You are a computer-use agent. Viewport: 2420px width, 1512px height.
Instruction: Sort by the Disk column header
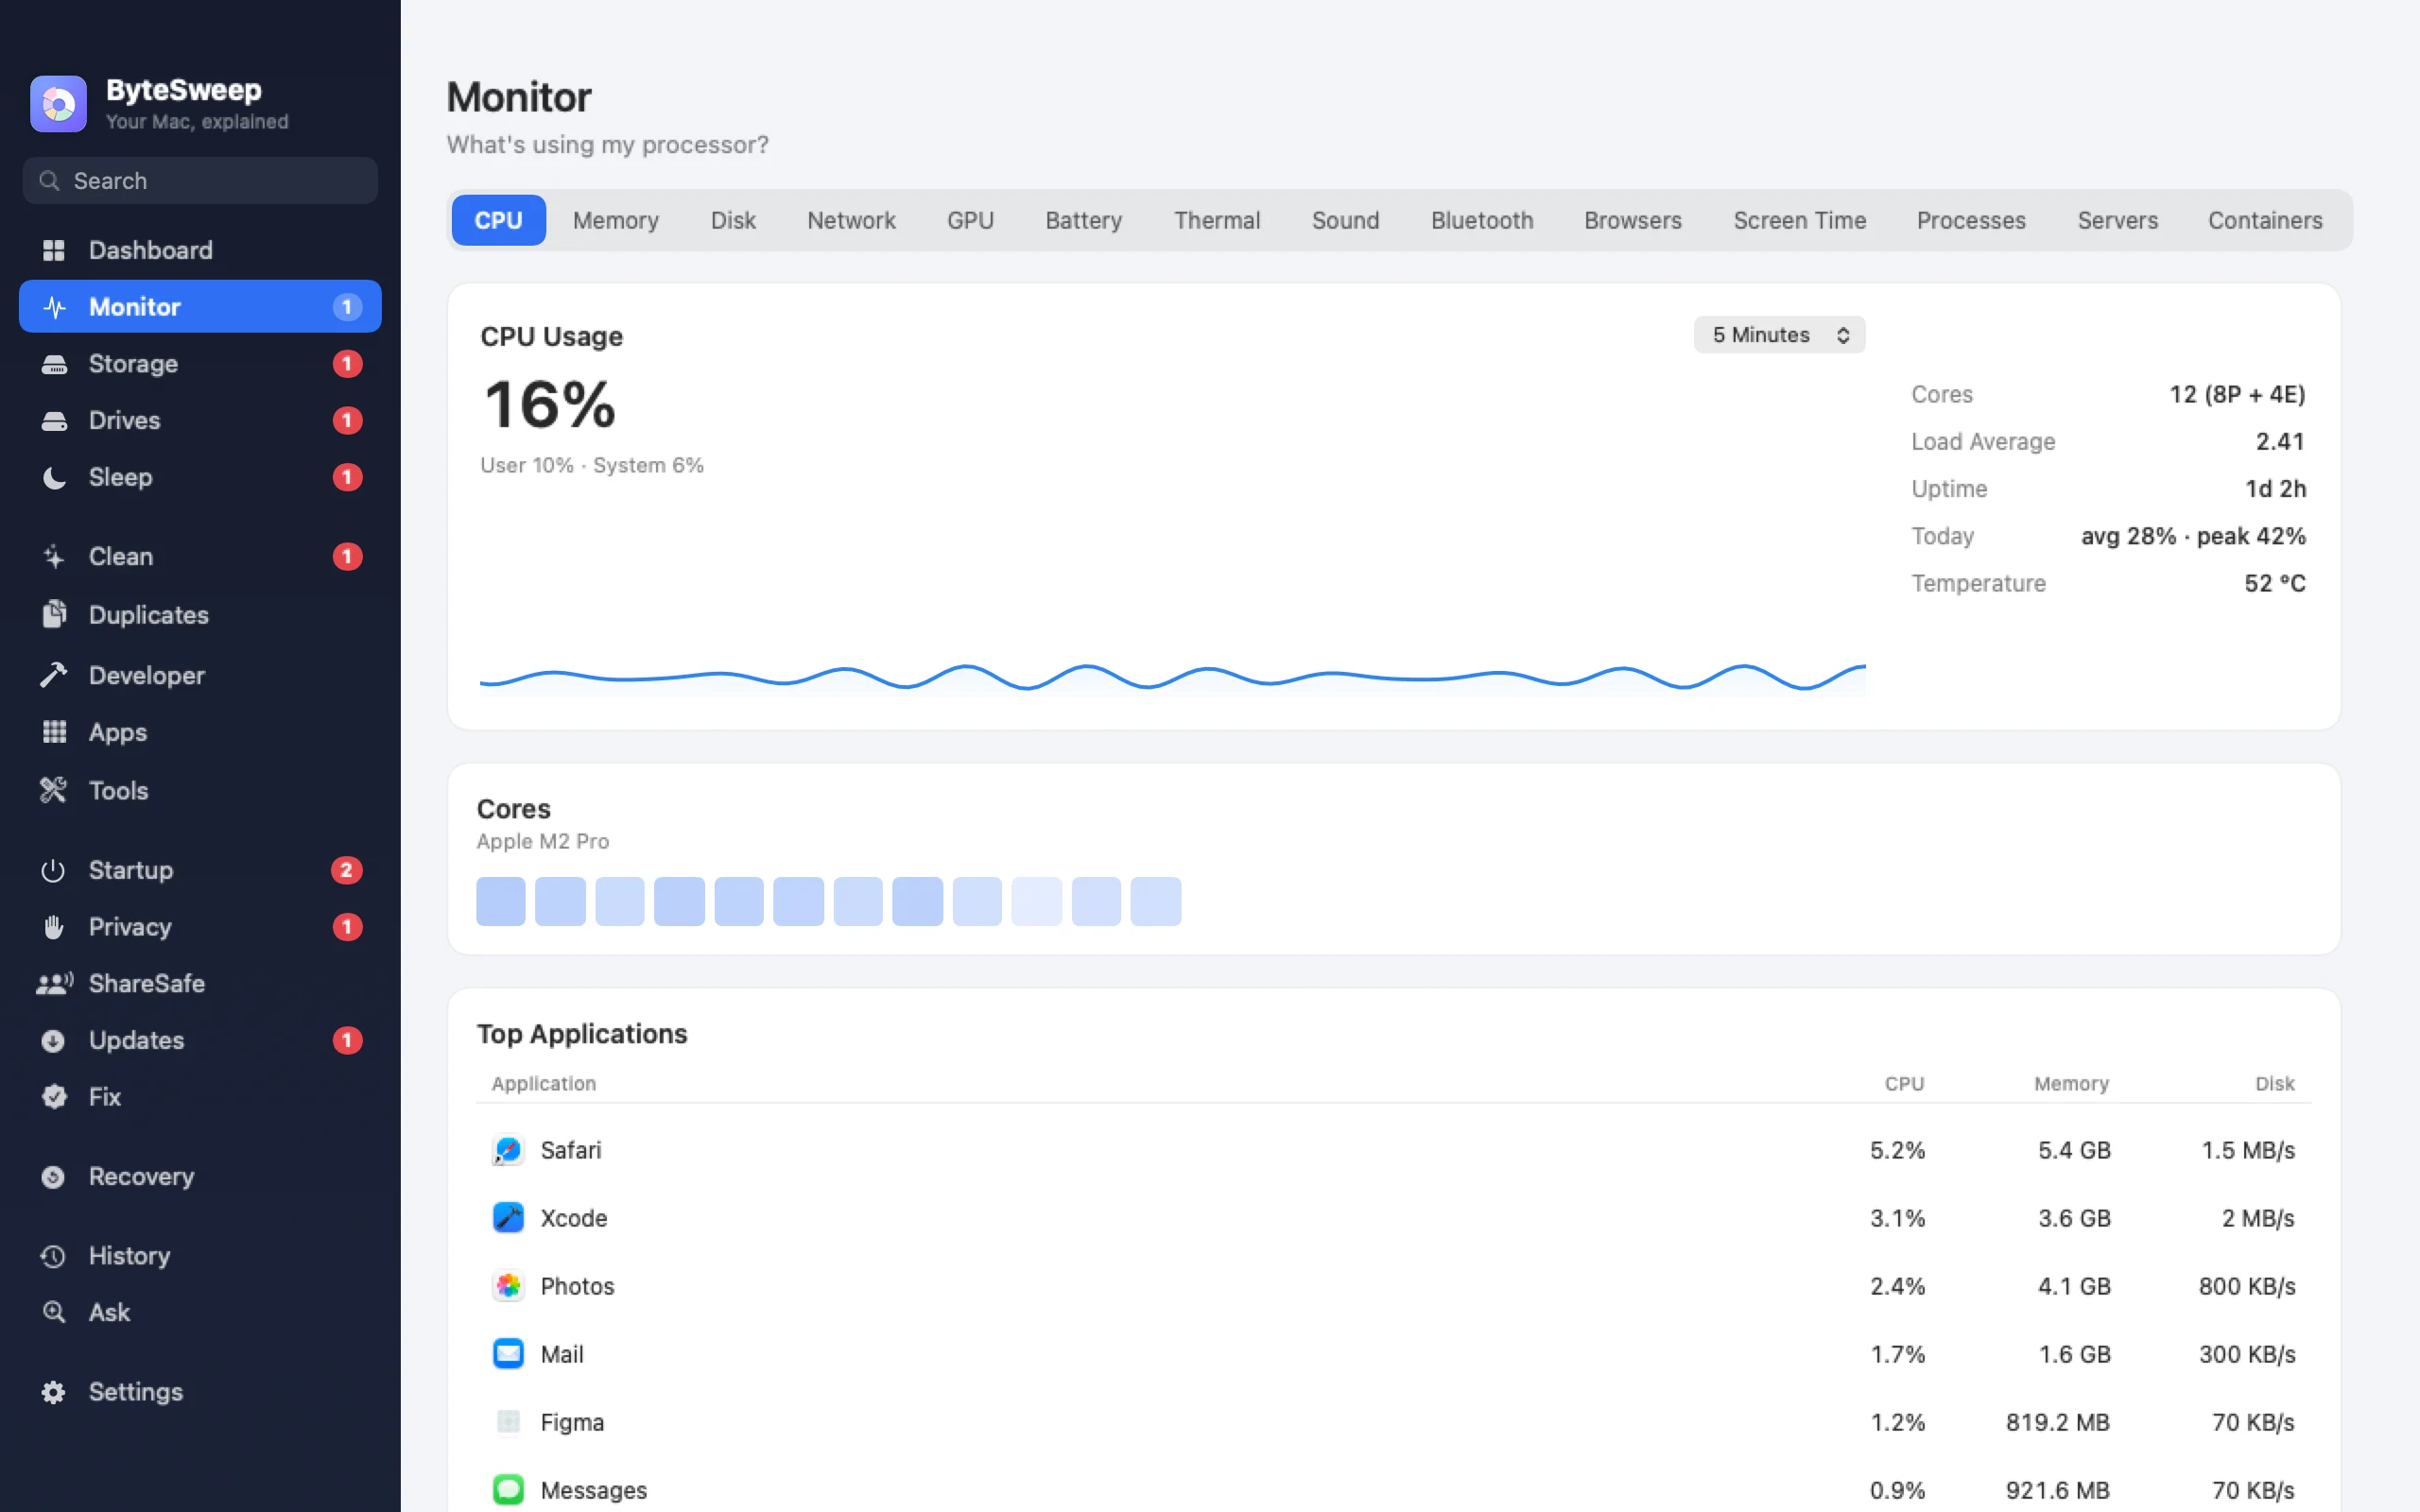[2274, 1084]
